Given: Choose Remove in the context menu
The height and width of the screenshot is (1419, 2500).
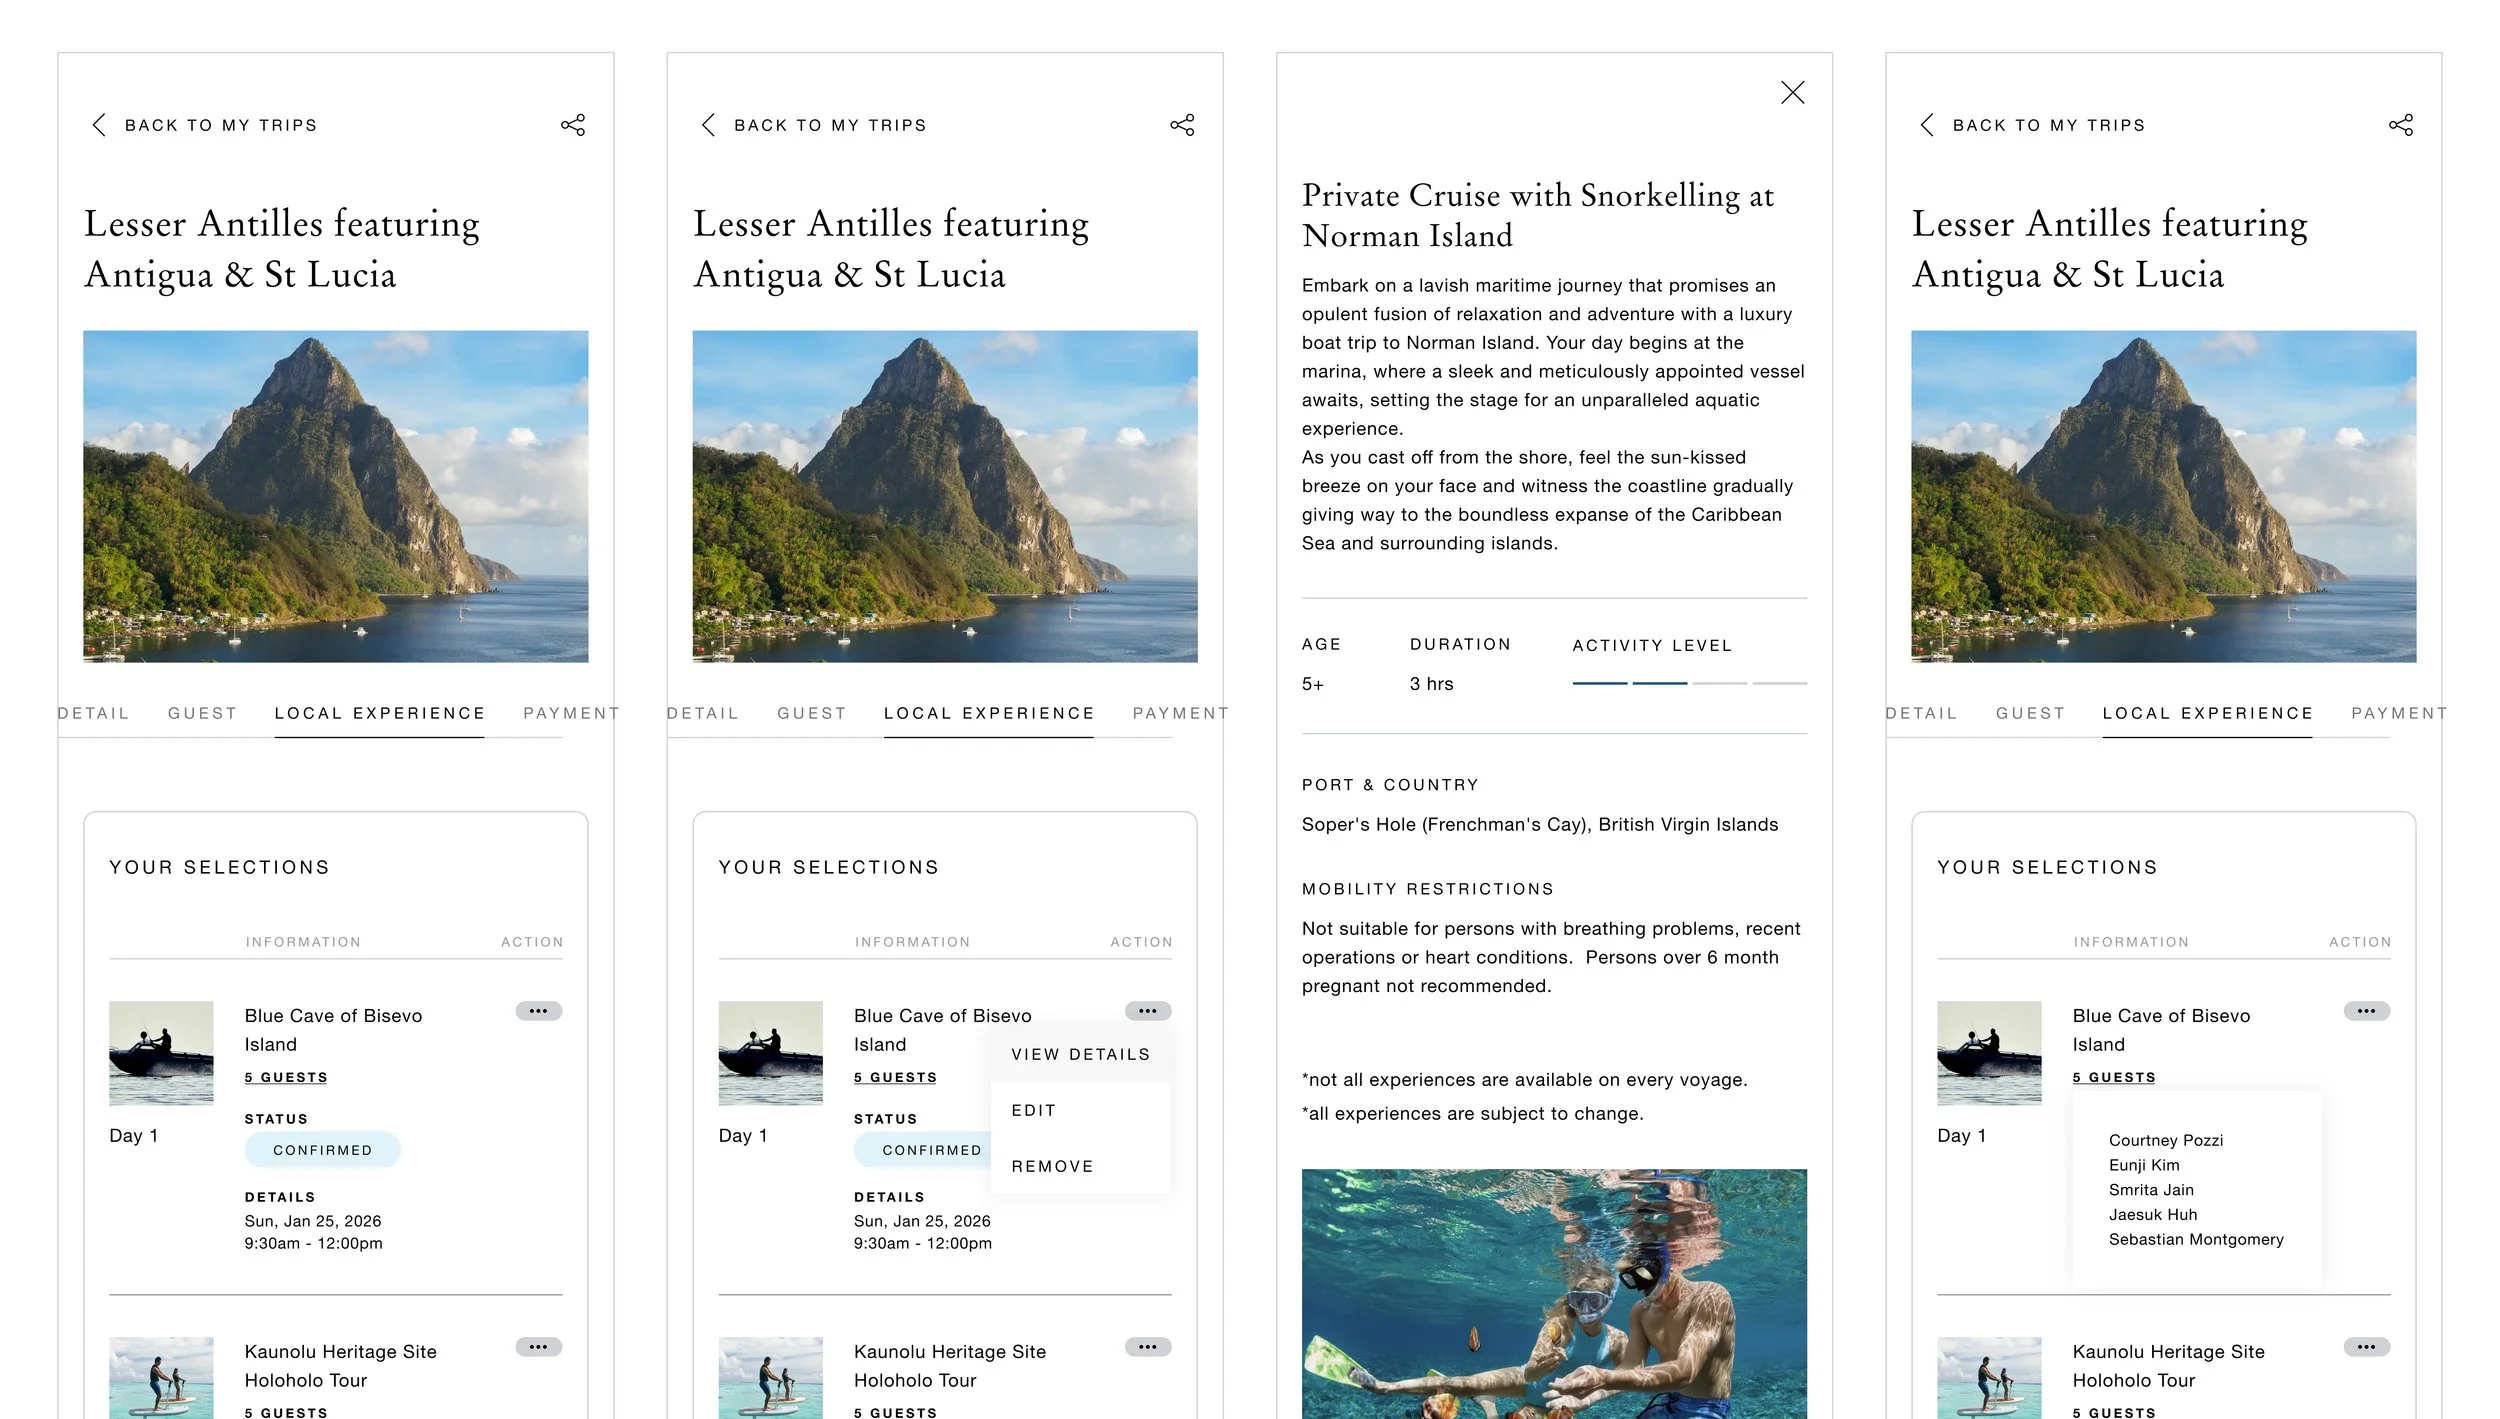Looking at the screenshot, I should click(1052, 1166).
